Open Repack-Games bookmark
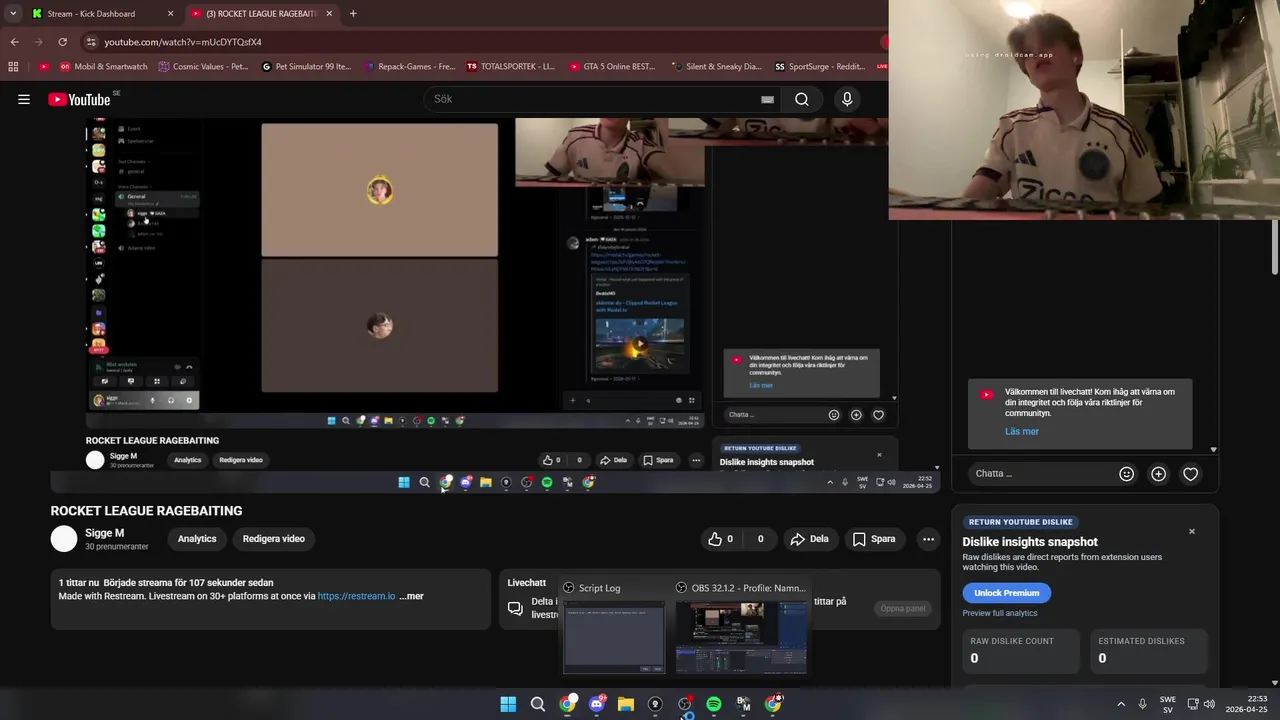 click(x=410, y=67)
